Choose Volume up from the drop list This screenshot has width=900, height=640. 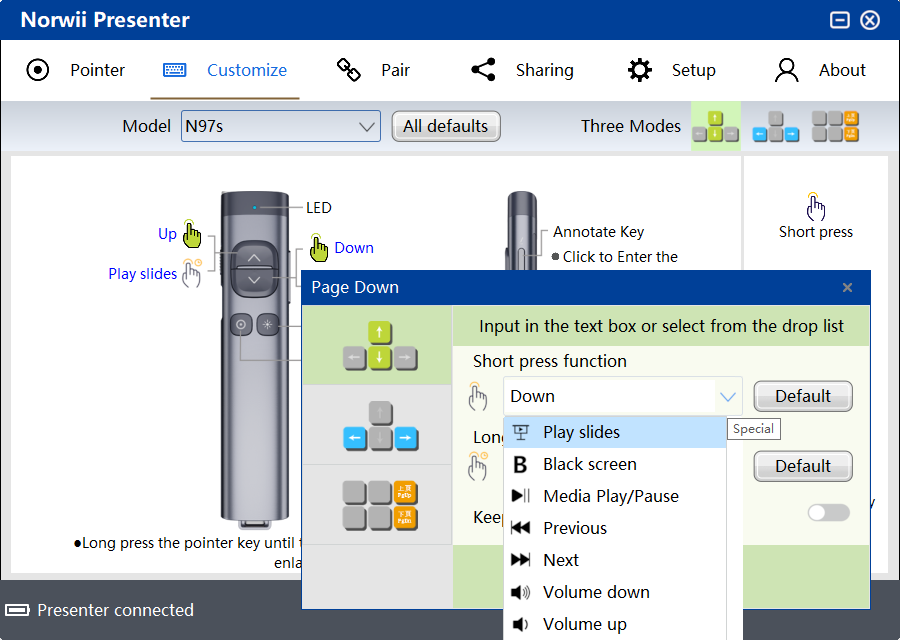coord(615,624)
